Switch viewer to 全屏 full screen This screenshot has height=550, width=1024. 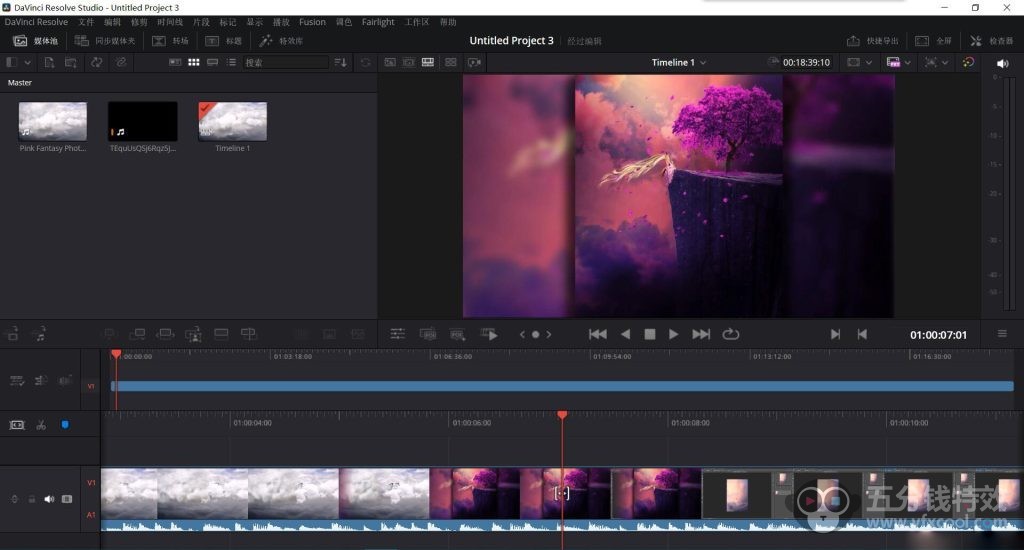click(933, 40)
